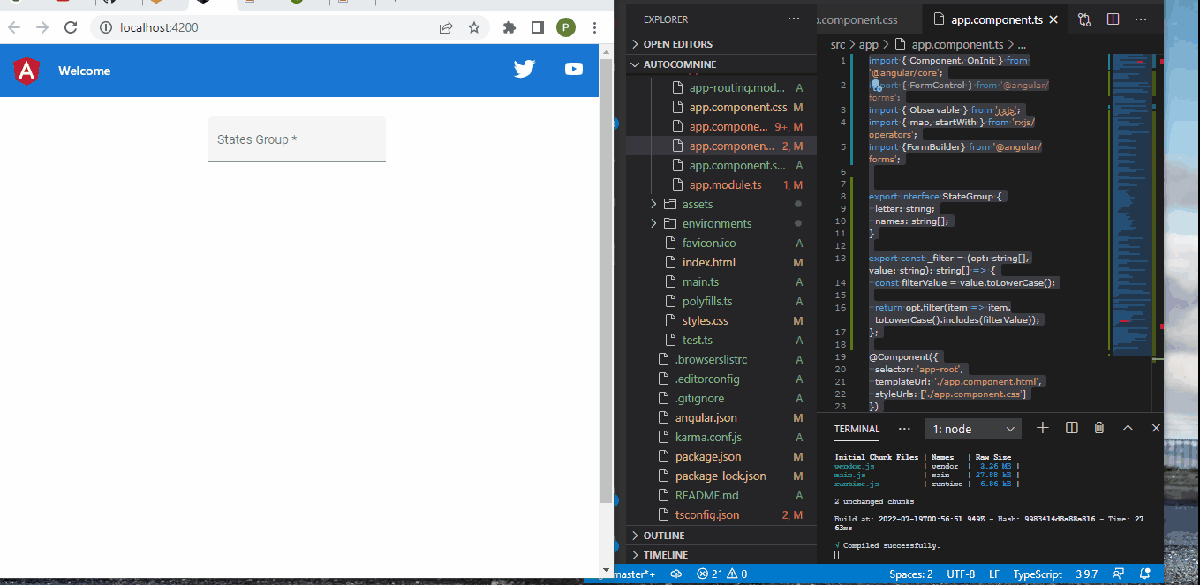This screenshot has height=585, width=1200.
Task: Open the split editor icon
Action: pos(1113,18)
